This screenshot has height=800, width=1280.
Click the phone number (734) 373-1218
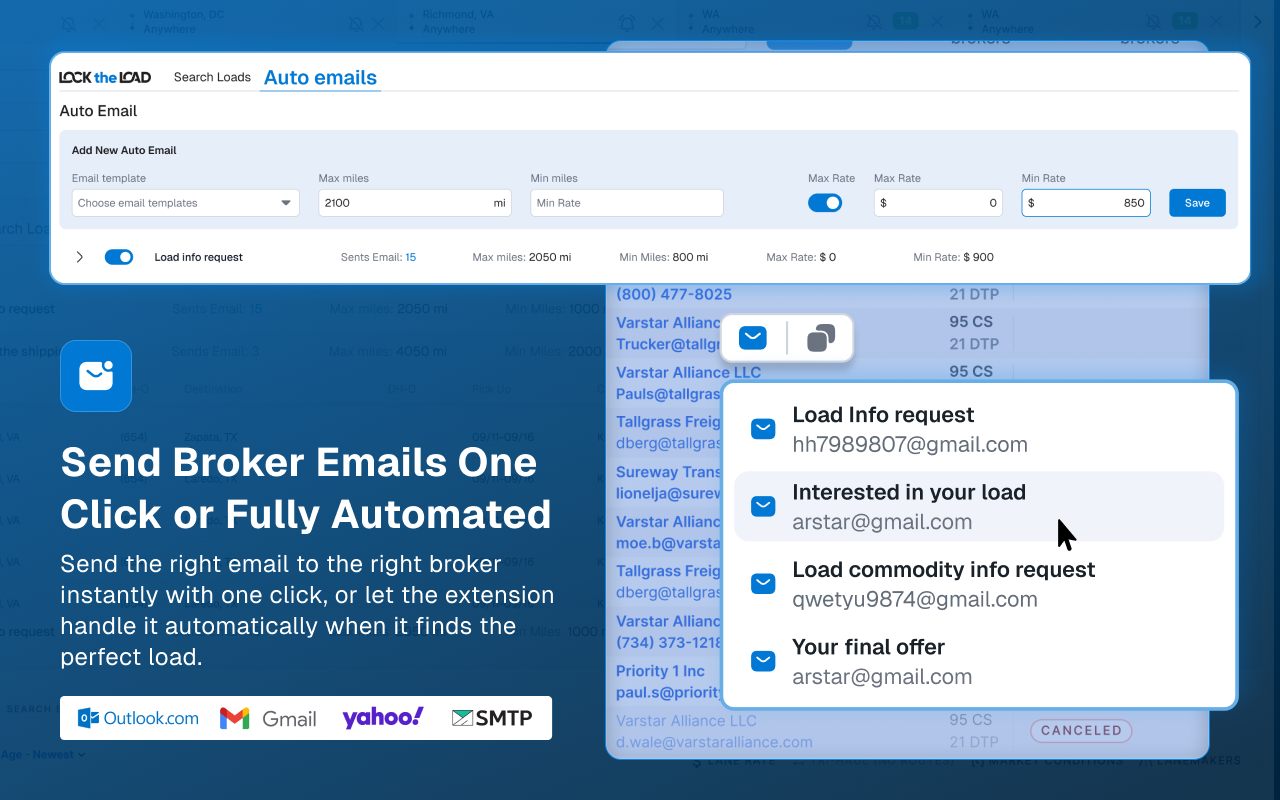click(x=668, y=644)
